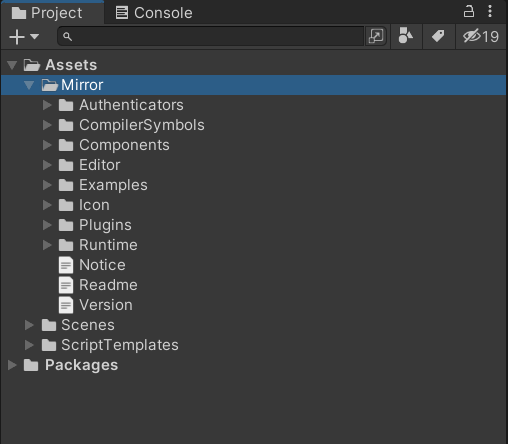The height and width of the screenshot is (444, 508).
Task: Open the three-dot panel options menu
Action: [x=490, y=11]
